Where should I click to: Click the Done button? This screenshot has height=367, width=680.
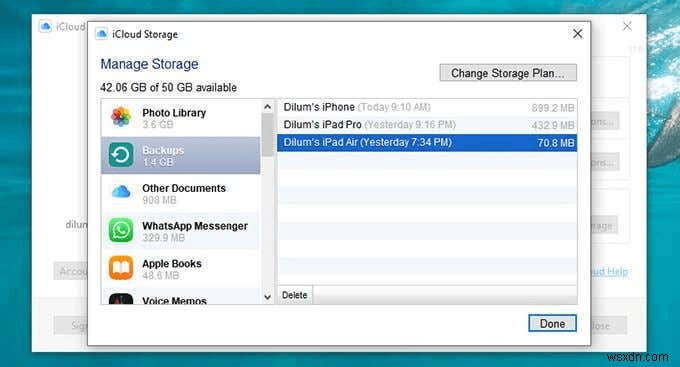click(552, 324)
